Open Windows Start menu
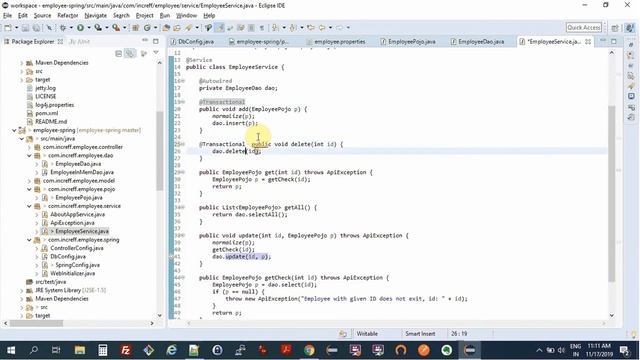 tap(11, 350)
